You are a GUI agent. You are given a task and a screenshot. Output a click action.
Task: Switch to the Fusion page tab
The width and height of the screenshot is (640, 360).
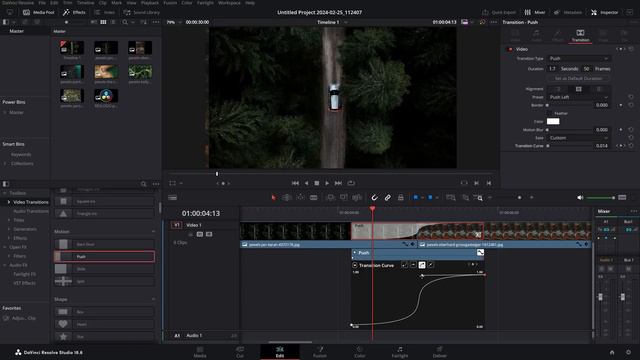point(320,352)
